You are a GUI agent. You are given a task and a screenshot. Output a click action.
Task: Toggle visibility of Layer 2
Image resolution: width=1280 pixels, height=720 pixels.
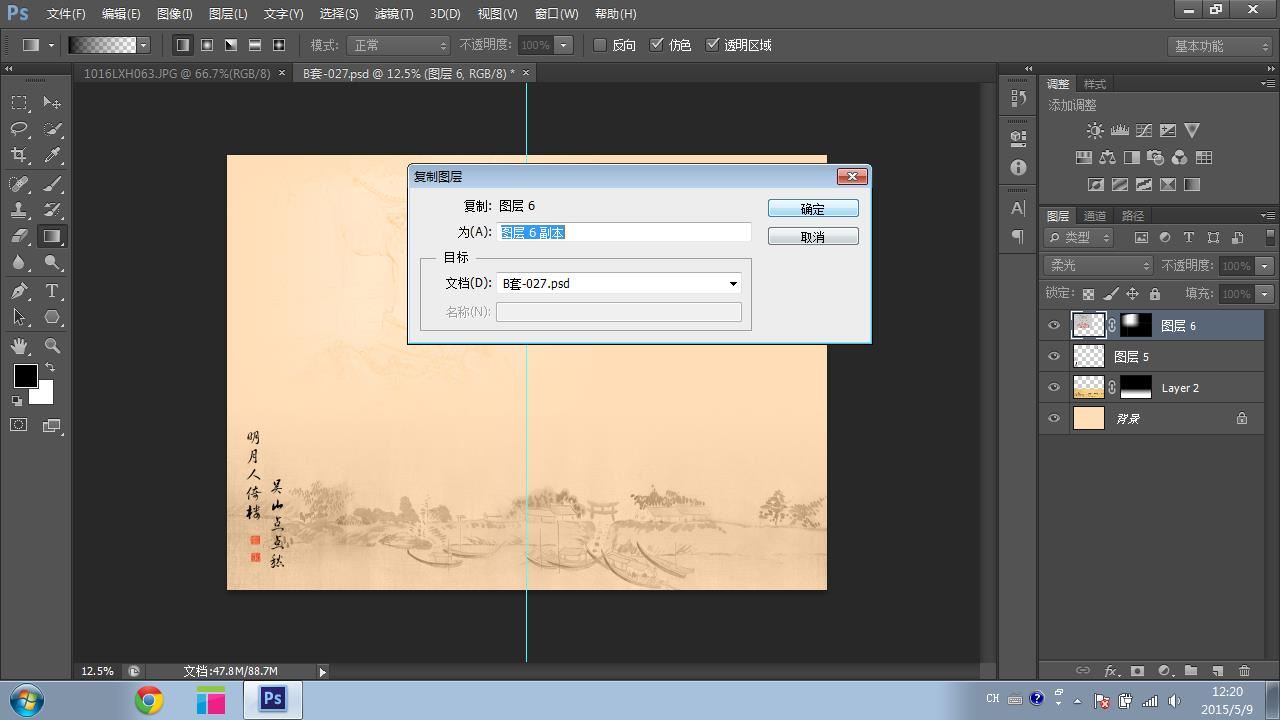[1054, 388]
